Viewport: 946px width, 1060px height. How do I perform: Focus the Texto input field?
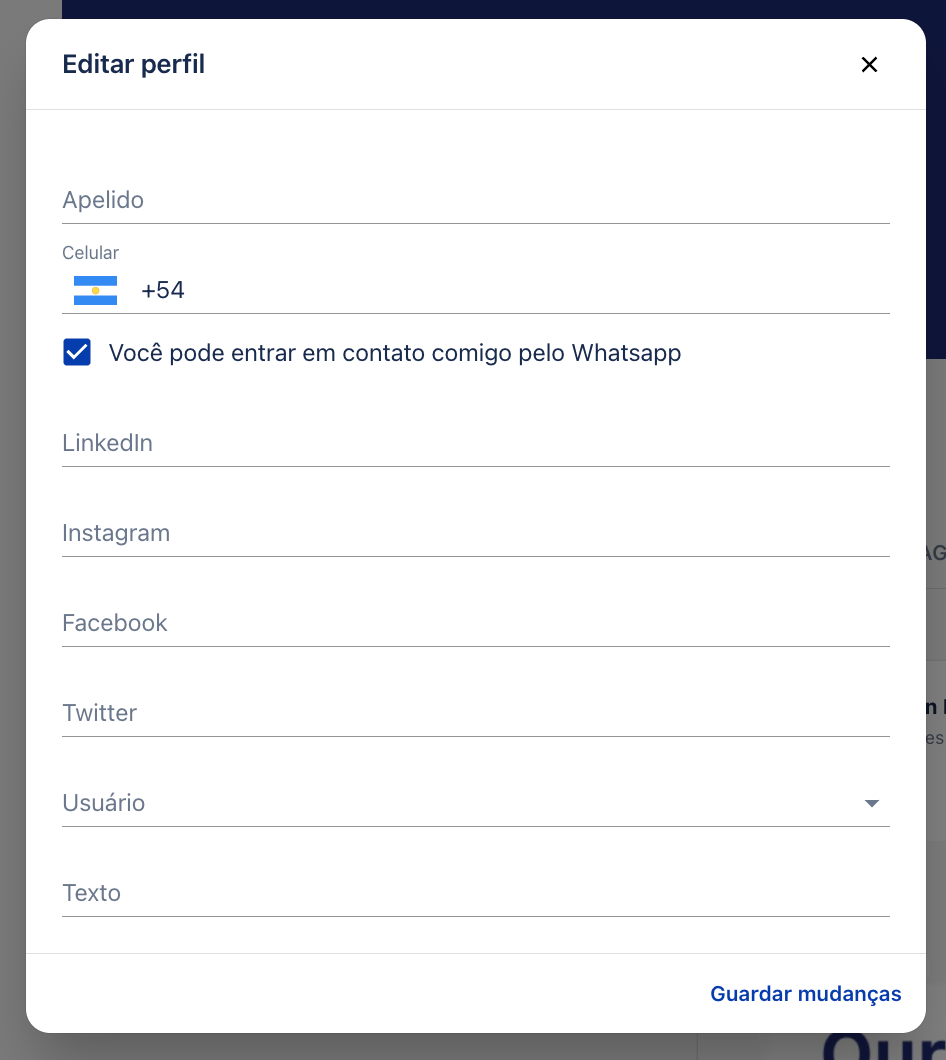coord(476,893)
